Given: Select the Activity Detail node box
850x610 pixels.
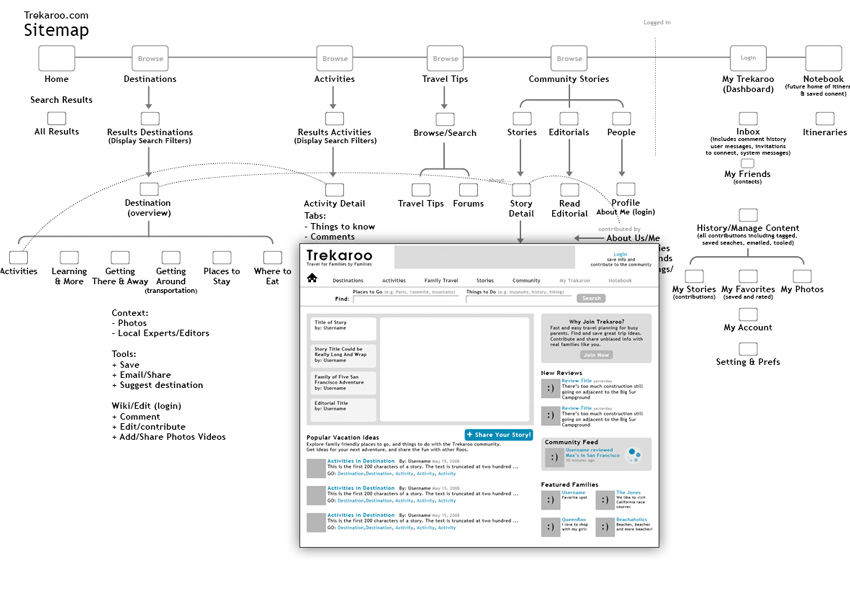Looking at the screenshot, I should [334, 190].
